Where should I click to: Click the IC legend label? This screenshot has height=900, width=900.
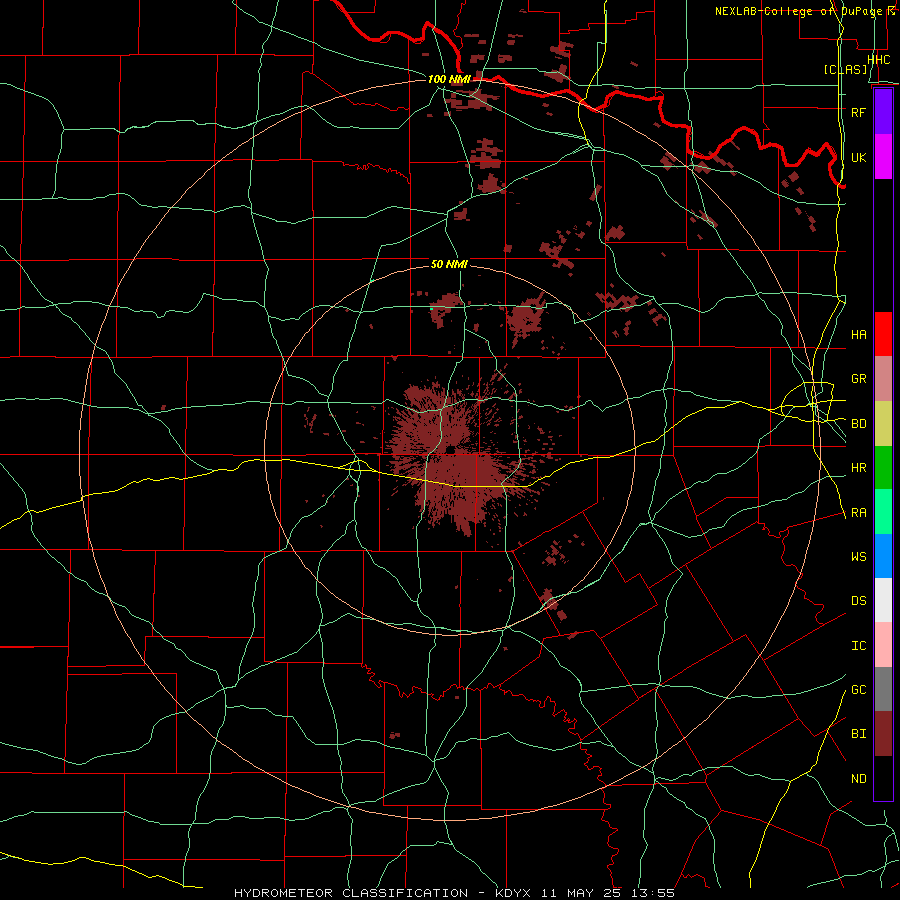coord(858,646)
